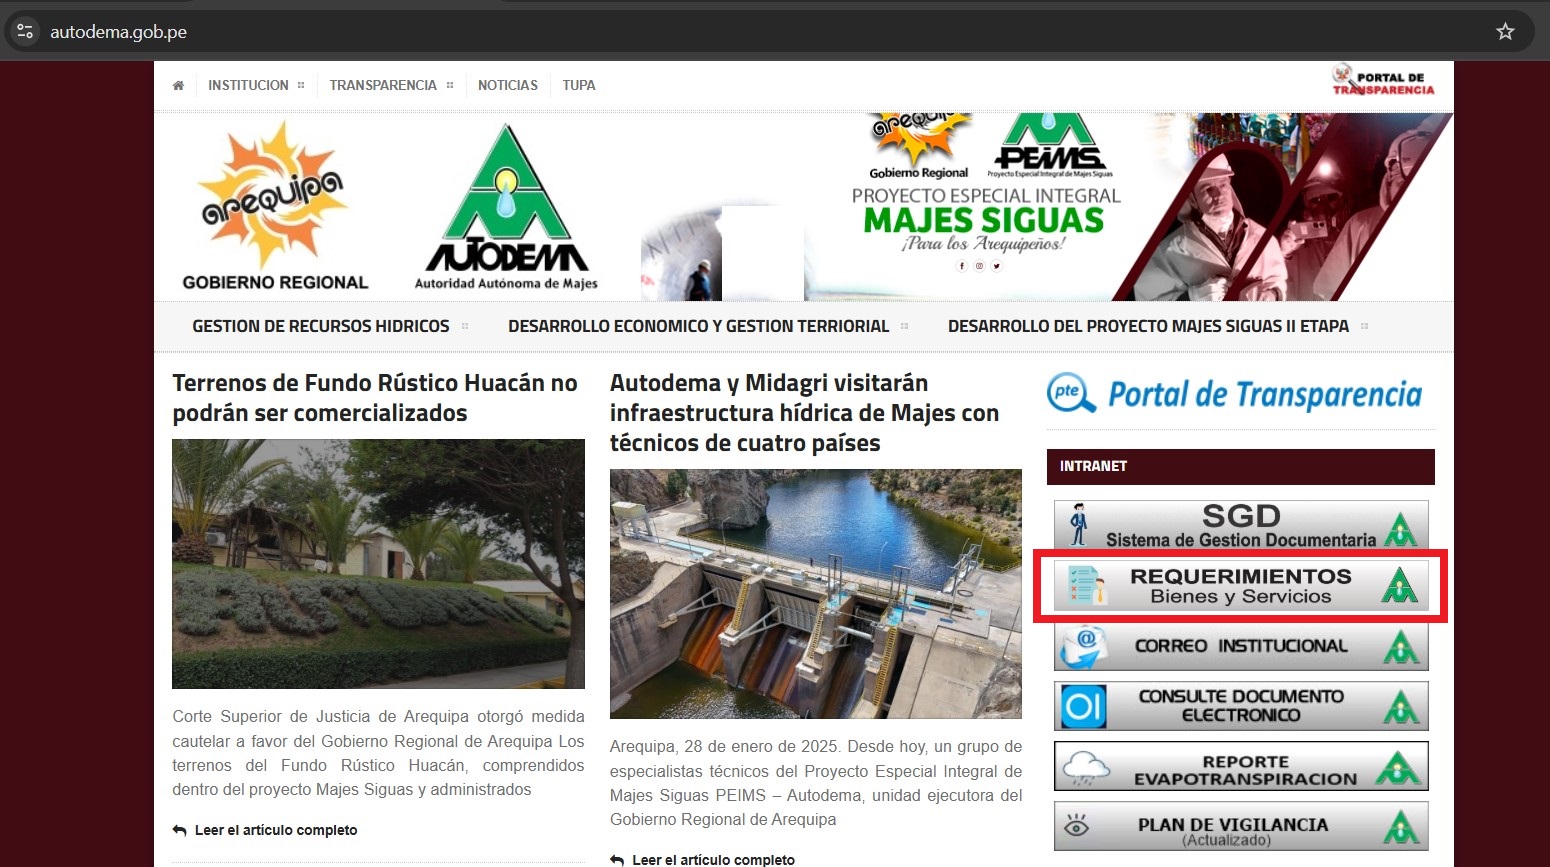Open the Instagram icon in the banner
This screenshot has width=1550, height=867.
[979, 266]
